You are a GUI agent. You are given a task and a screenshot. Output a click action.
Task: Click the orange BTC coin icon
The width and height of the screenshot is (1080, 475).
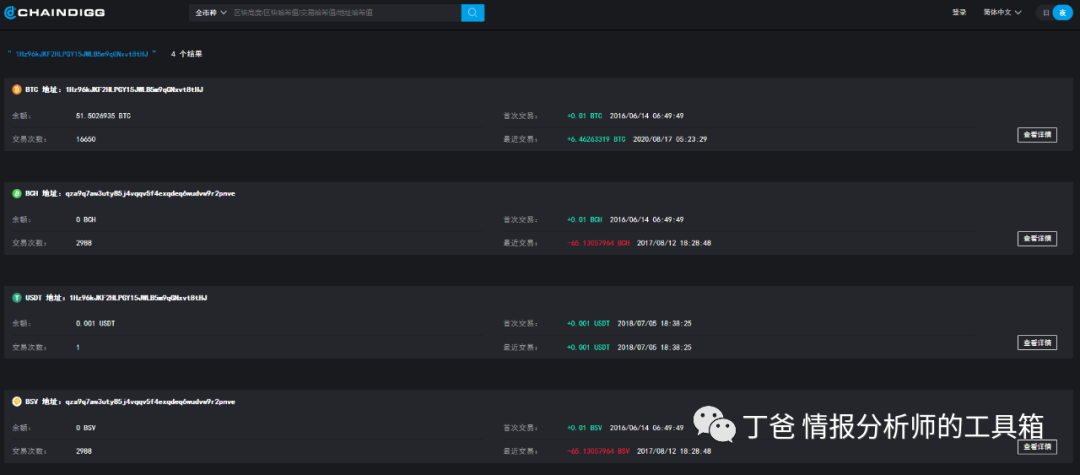coord(16,89)
